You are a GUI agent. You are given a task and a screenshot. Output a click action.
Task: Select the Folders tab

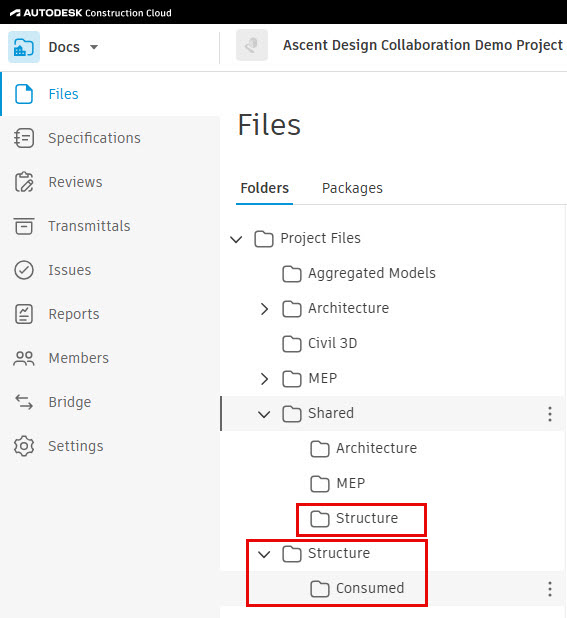point(265,188)
